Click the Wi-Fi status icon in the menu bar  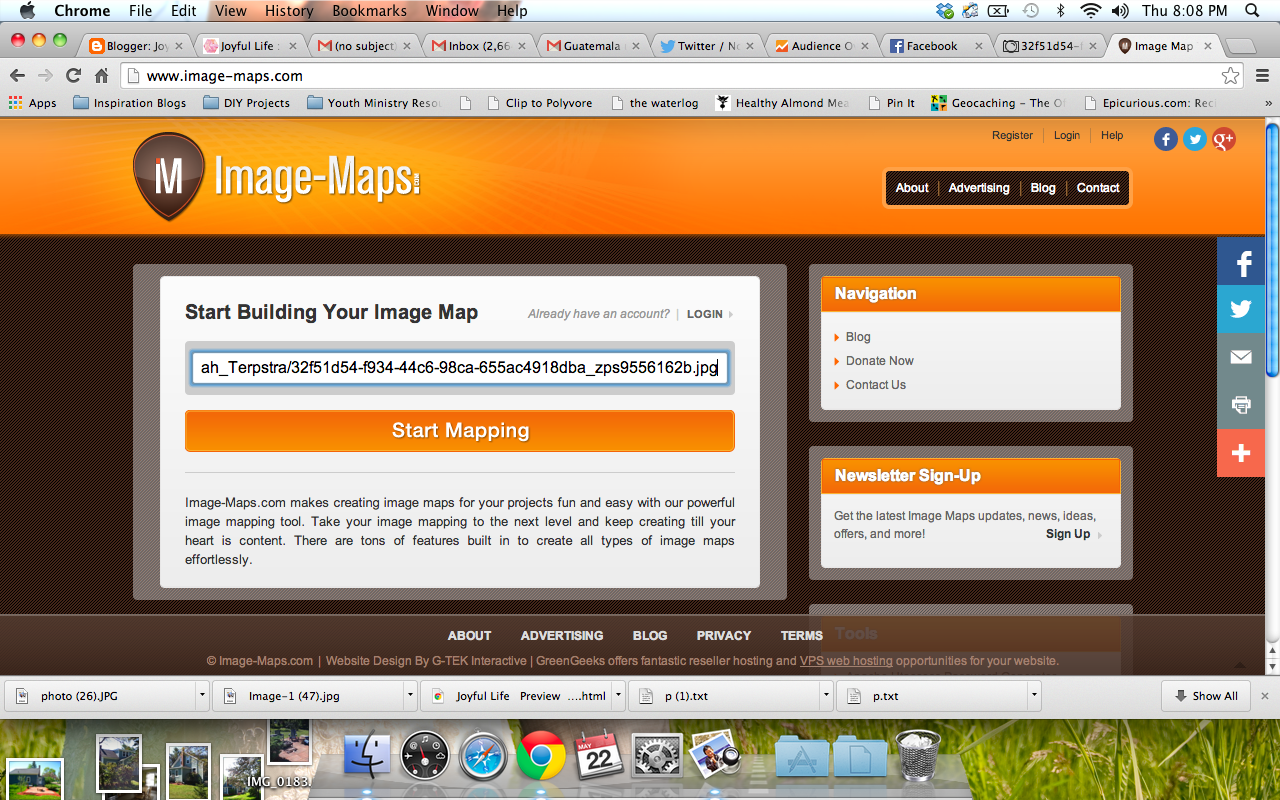[x=1090, y=11]
